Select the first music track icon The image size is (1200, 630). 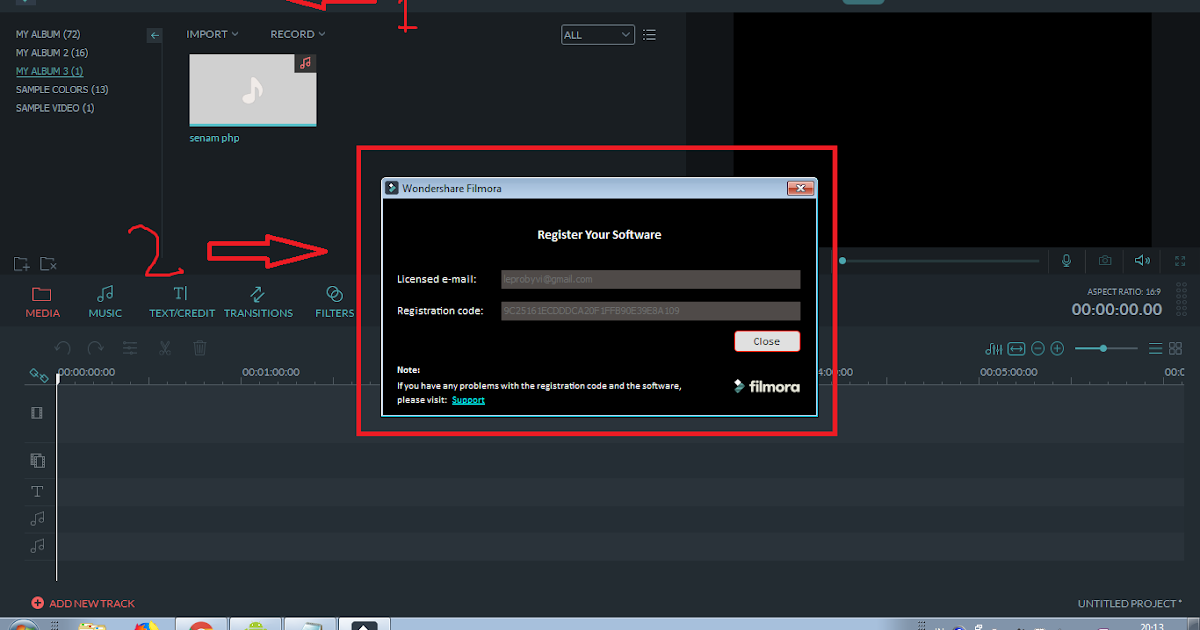click(x=37, y=518)
